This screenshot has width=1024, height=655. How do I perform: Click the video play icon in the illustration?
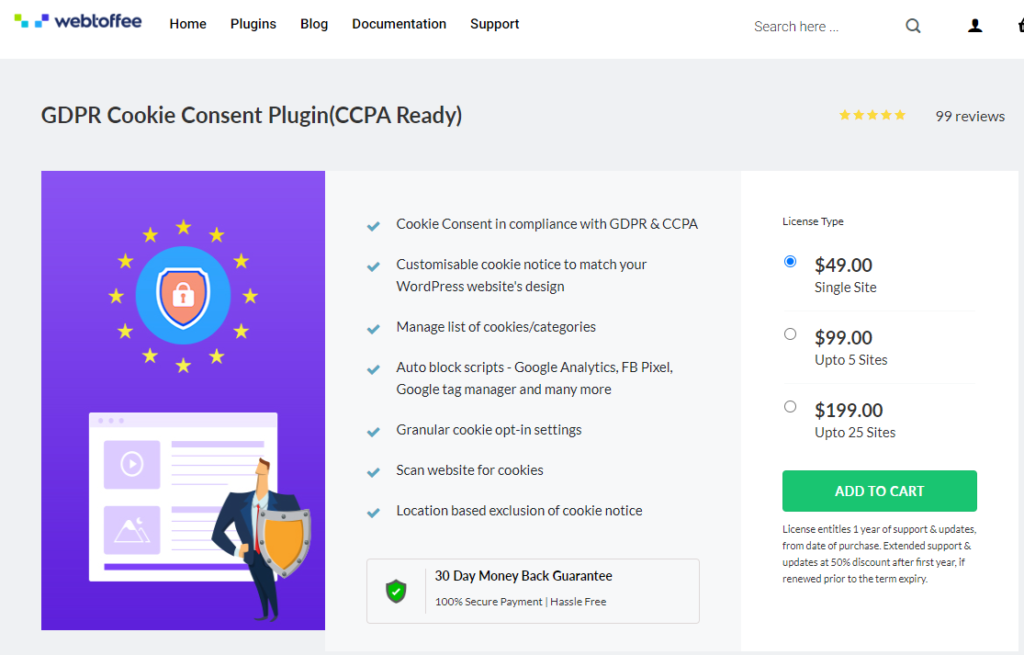click(x=132, y=464)
